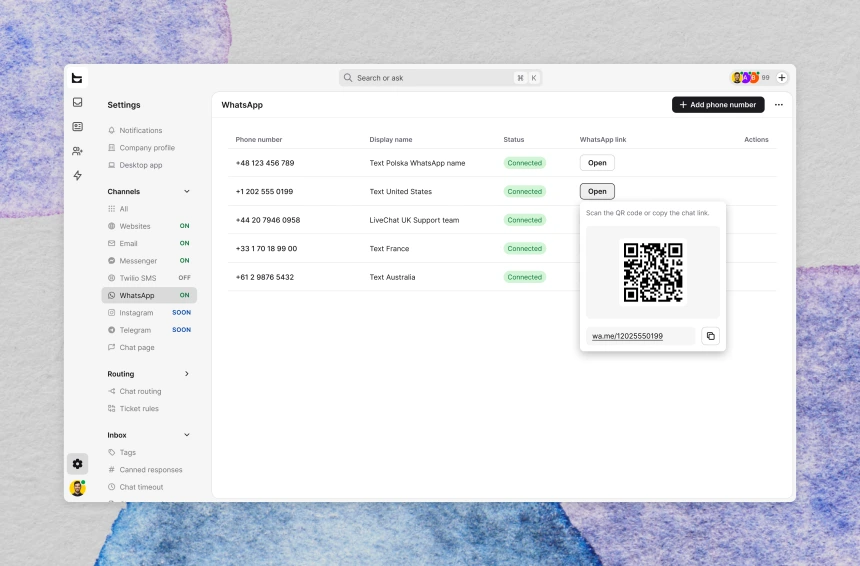
Task: Click phone number +1 202 555 0199
Action: (x=264, y=191)
